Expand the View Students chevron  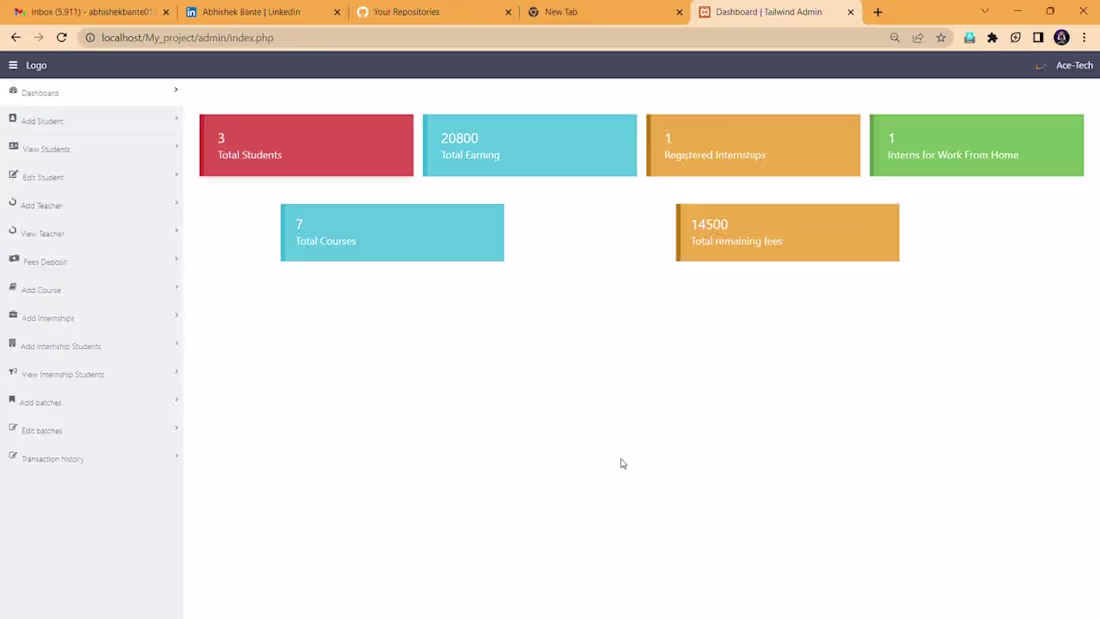(x=176, y=146)
